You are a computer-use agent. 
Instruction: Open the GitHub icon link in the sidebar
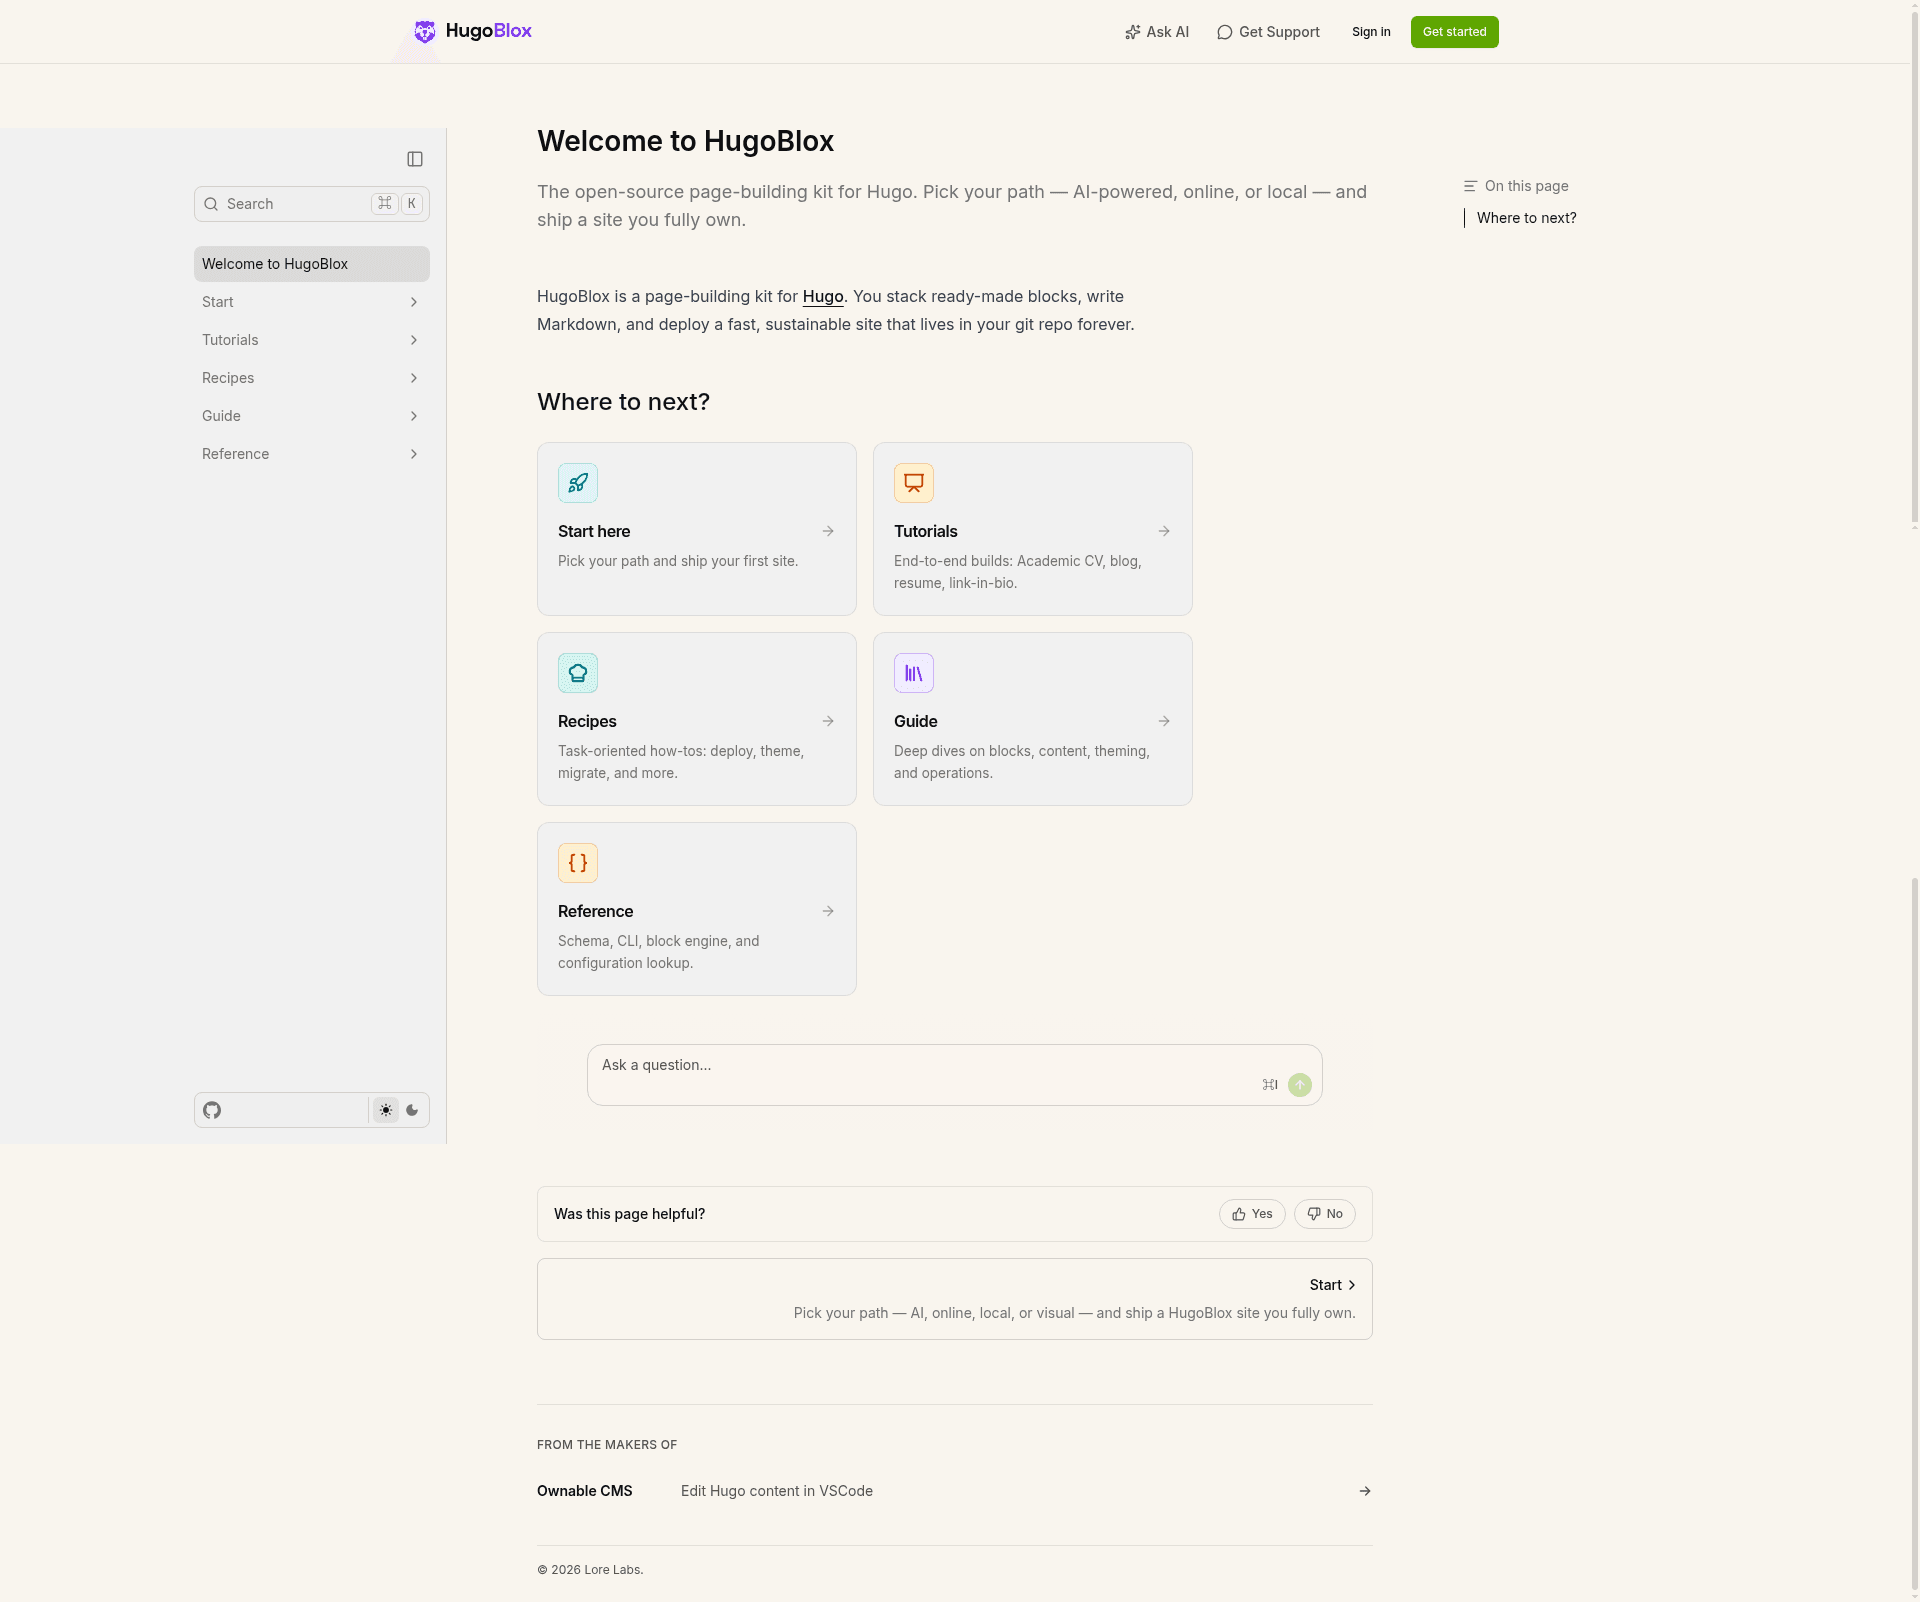pyautogui.click(x=212, y=1110)
